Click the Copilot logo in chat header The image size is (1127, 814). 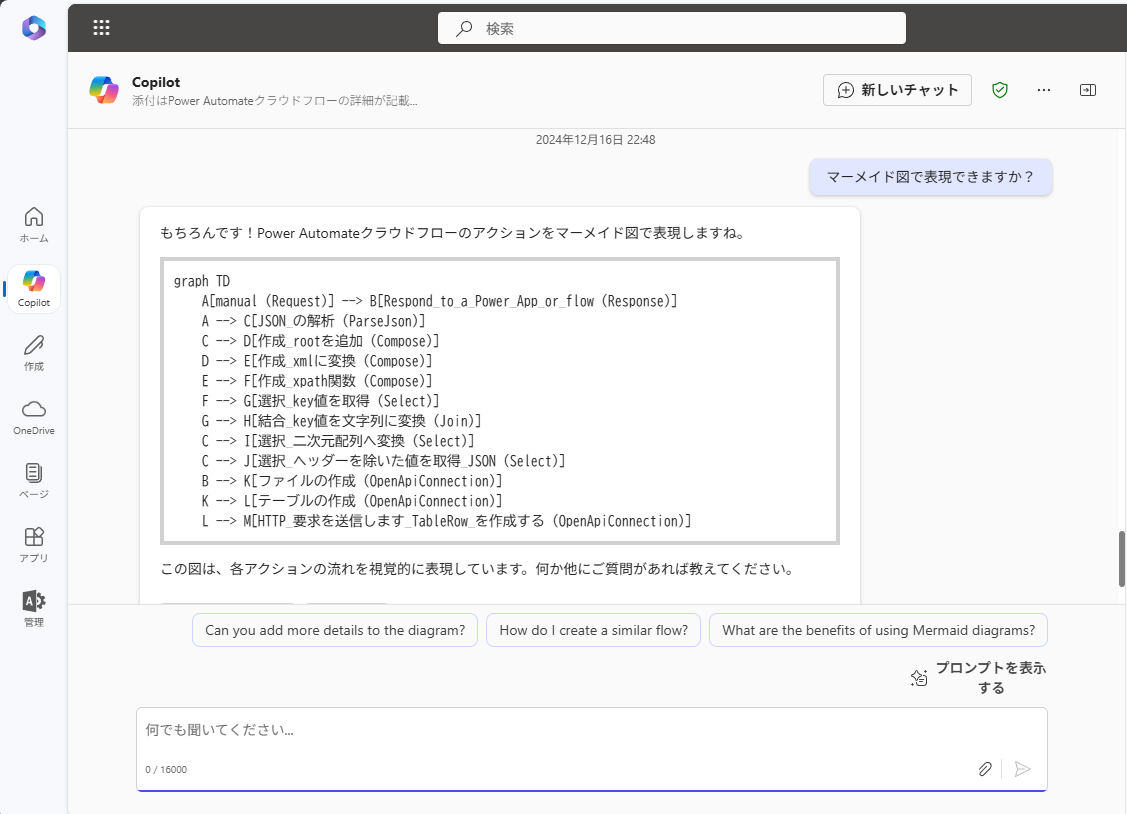click(104, 90)
